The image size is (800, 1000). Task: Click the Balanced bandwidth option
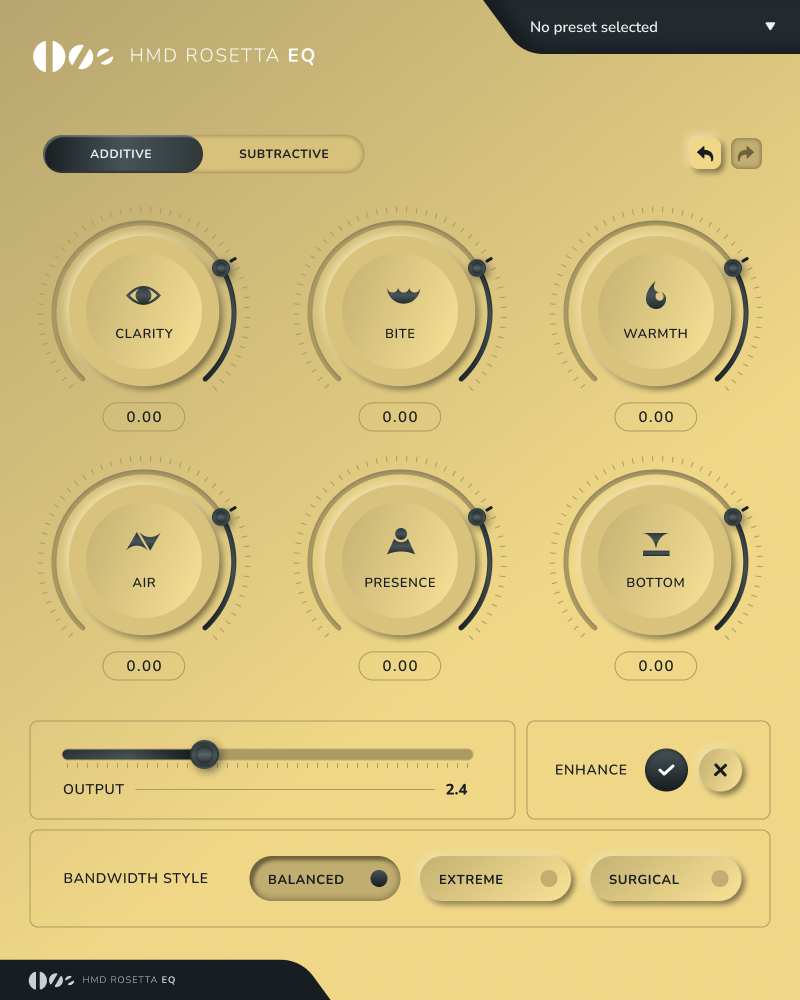(x=324, y=878)
